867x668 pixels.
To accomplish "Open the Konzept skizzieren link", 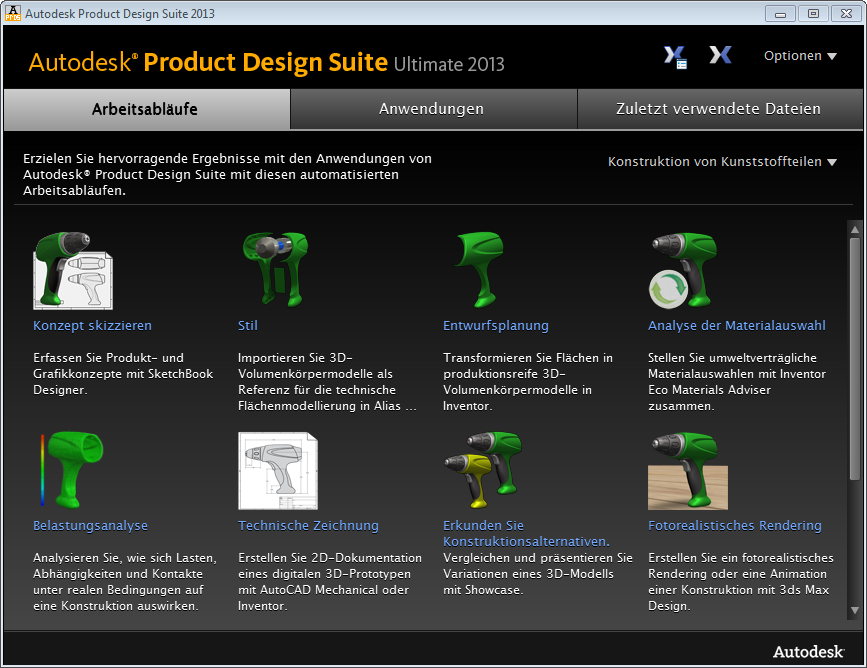I will [92, 326].
